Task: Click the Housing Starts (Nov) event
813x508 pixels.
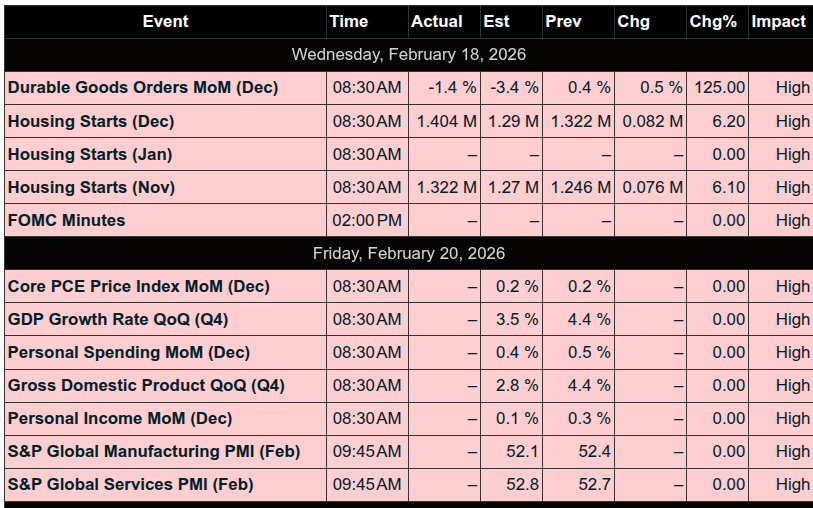Action: [91, 187]
